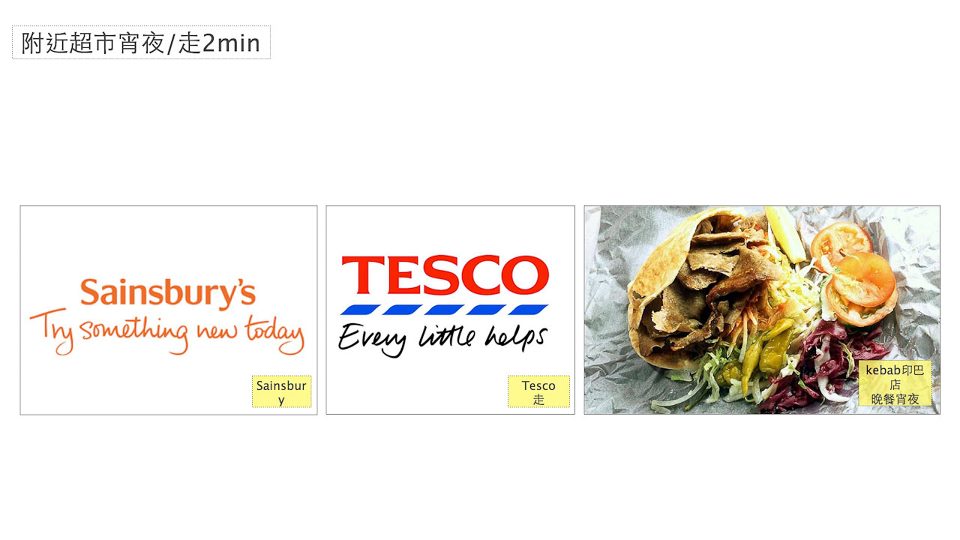Click the 2min text in the title
The width and height of the screenshot is (960, 540).
pyautogui.click(x=231, y=43)
